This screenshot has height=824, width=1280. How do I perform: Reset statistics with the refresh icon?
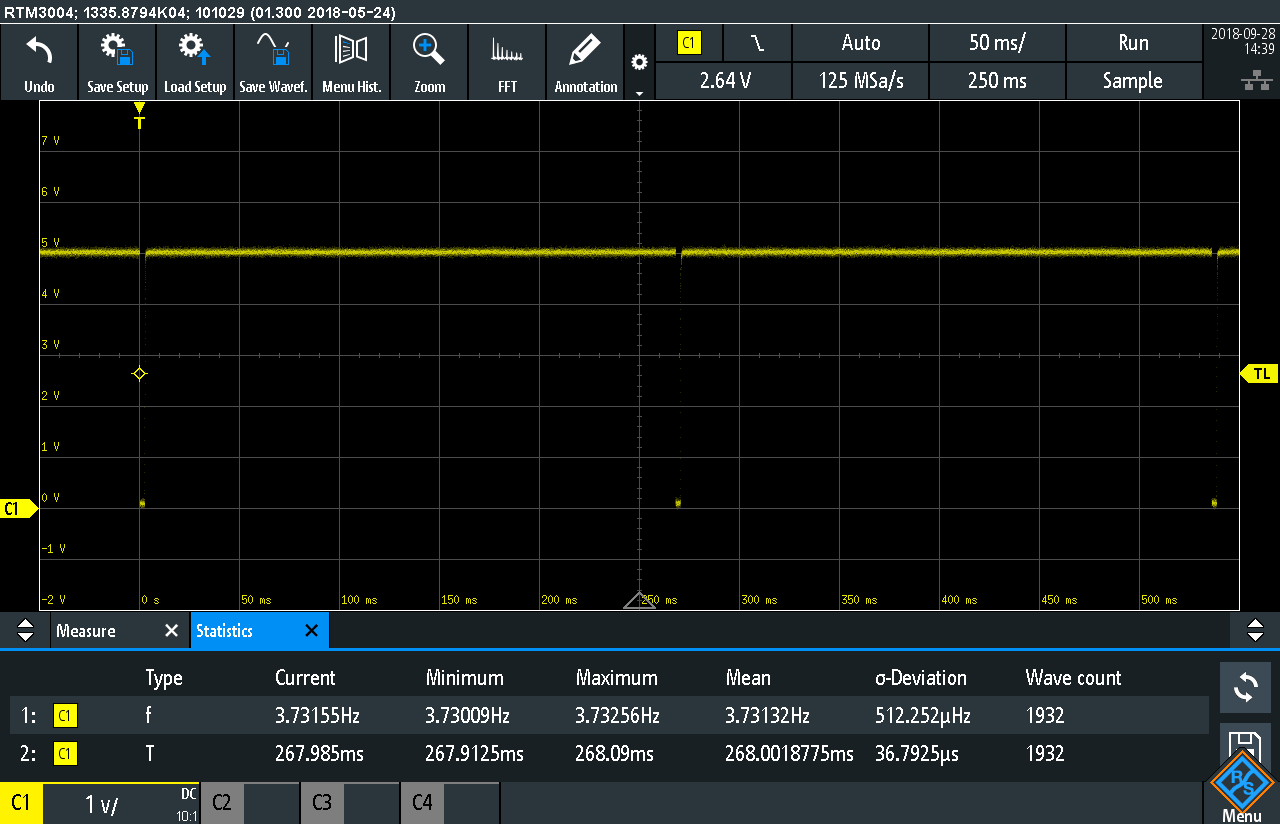(x=1245, y=687)
